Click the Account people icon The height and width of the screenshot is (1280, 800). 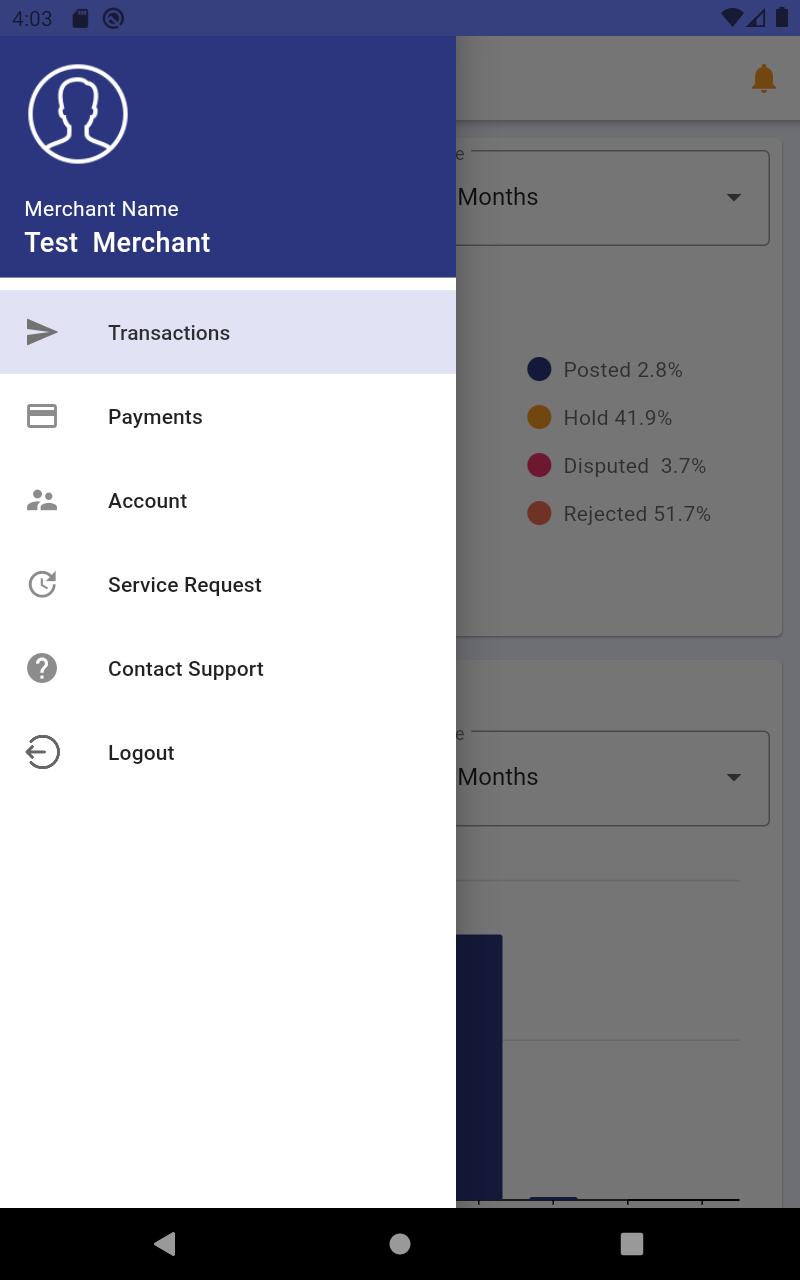click(x=42, y=500)
